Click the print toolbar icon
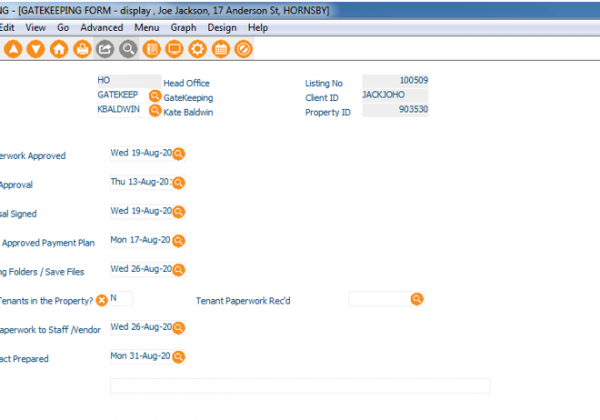 click(x=82, y=49)
